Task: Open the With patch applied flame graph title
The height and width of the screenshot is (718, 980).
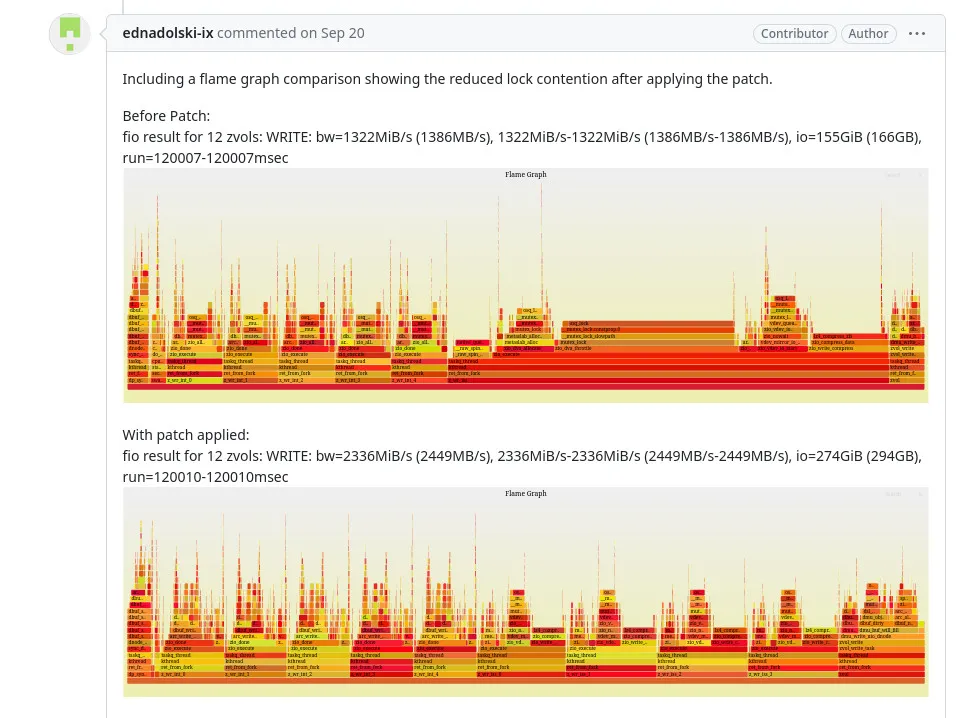Action: [x=526, y=493]
